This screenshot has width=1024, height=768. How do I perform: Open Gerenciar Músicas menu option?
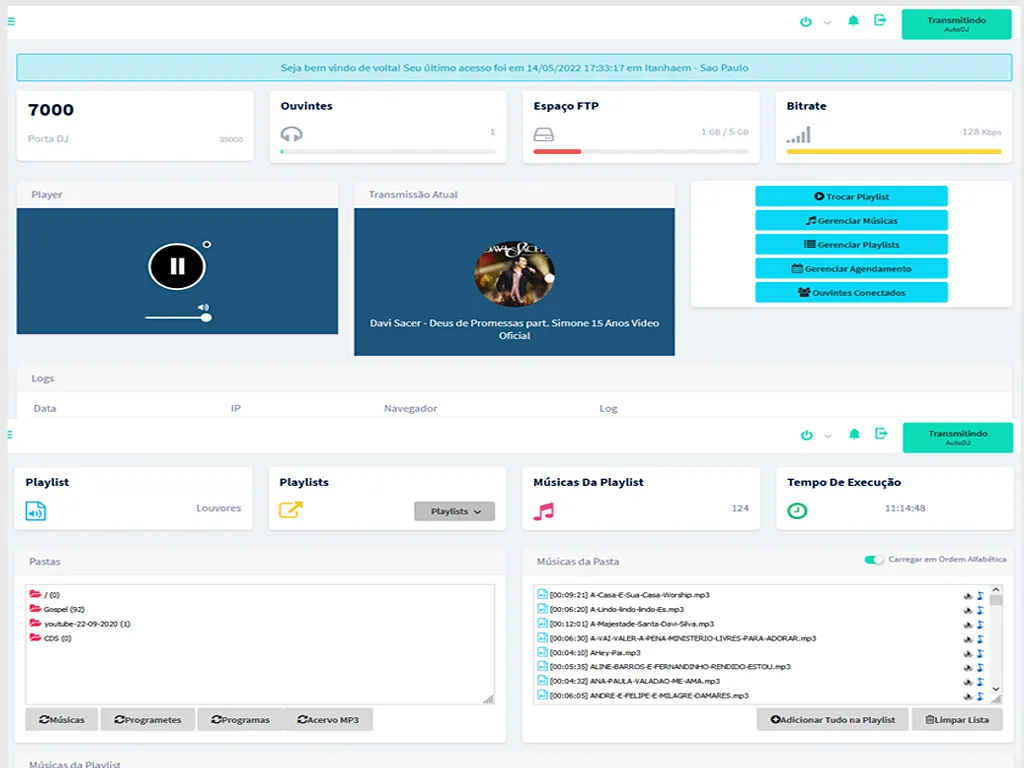click(851, 221)
